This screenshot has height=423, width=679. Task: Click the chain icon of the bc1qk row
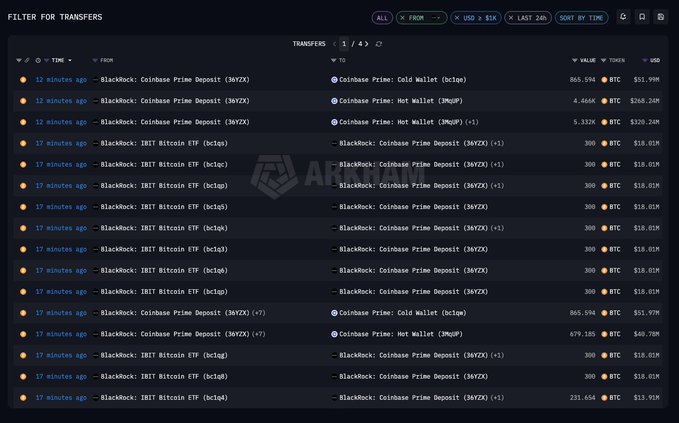click(x=23, y=228)
